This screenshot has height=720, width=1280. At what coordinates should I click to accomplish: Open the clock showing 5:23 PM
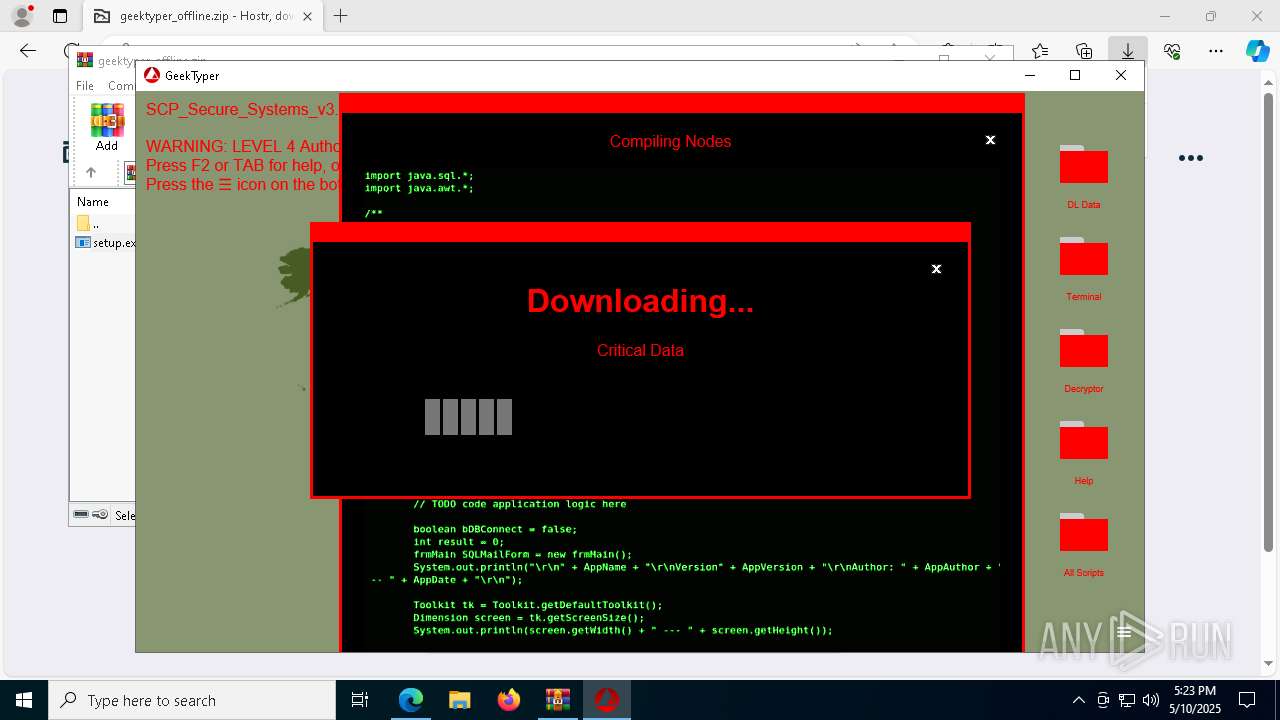(1195, 700)
